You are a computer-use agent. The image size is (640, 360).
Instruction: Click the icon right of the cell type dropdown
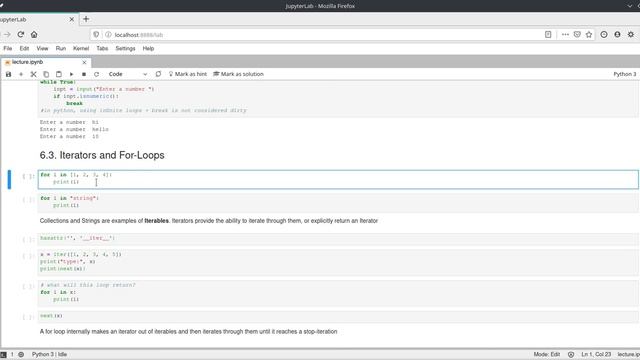click(158, 74)
